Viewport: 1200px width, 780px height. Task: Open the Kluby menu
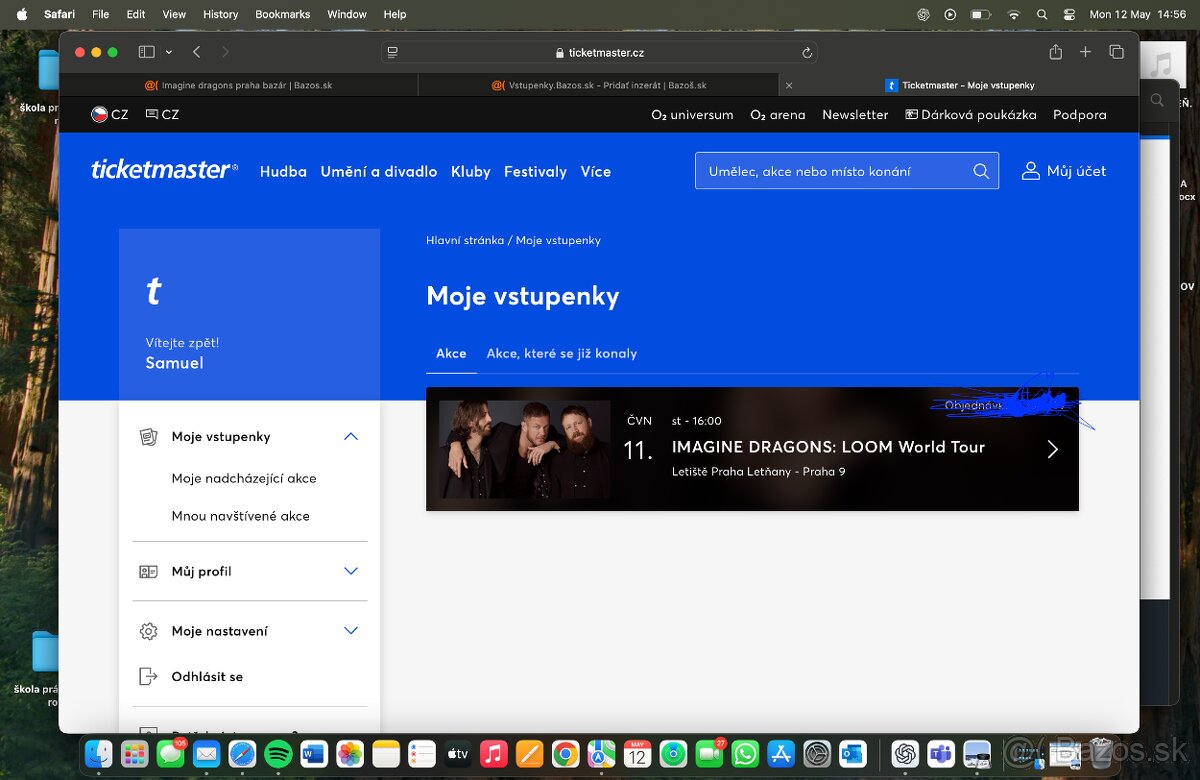(x=471, y=171)
